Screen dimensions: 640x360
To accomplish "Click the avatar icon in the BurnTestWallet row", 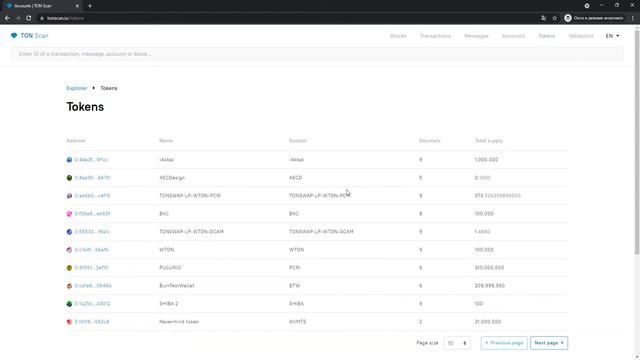I will coord(69,286).
